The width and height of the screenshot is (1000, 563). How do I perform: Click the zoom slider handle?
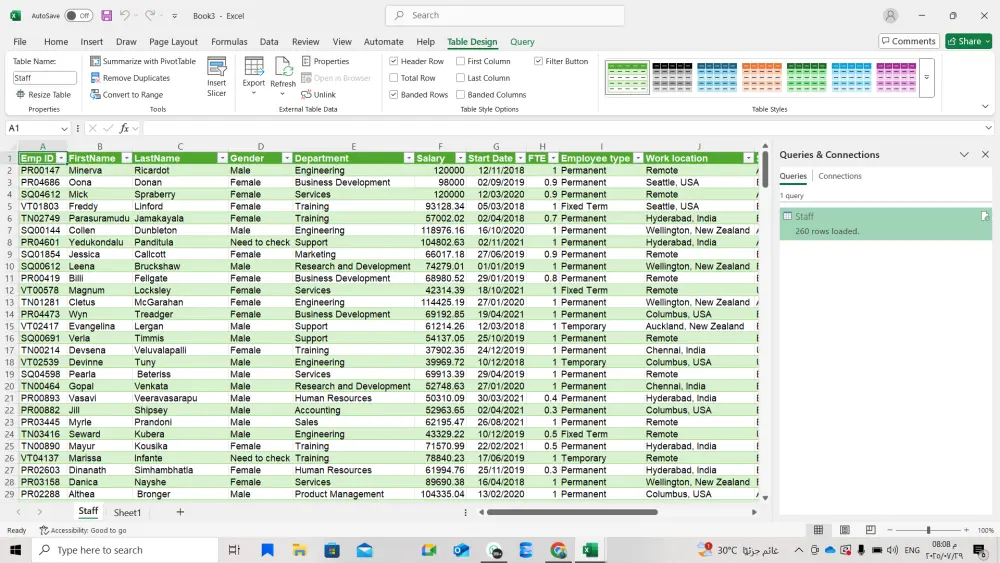pos(929,530)
